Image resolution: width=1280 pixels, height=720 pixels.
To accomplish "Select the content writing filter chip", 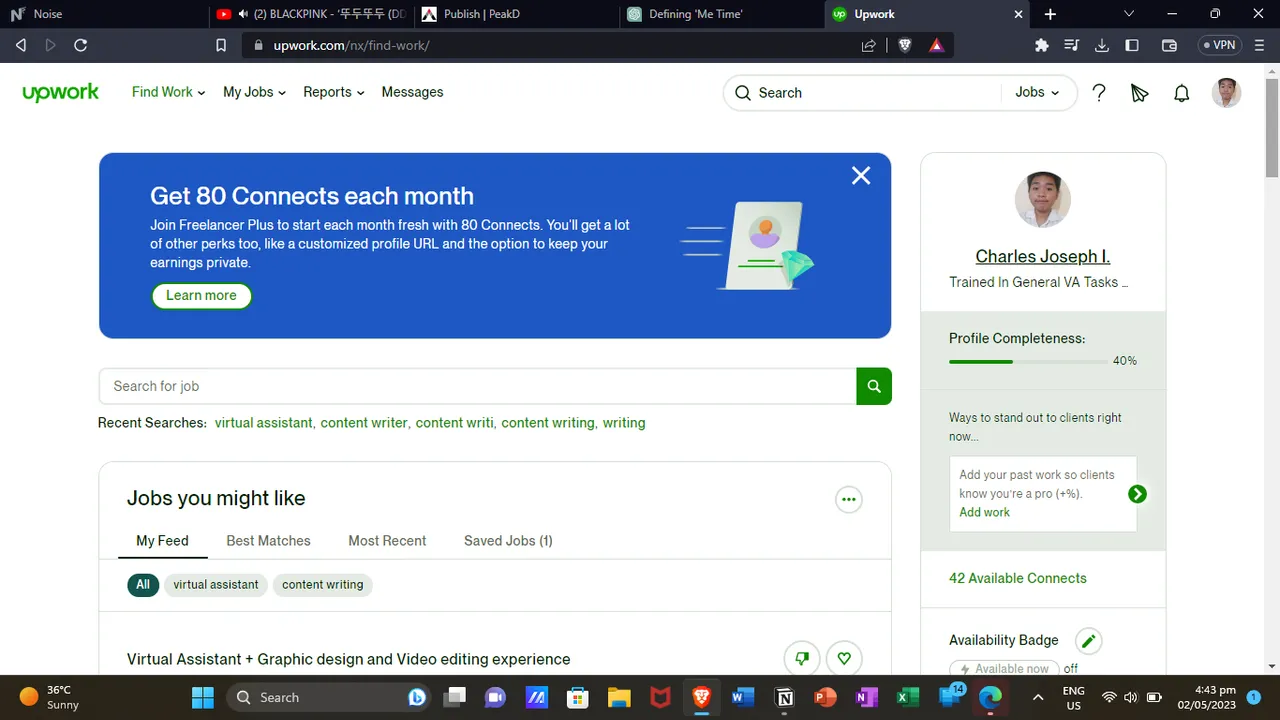I will pos(322,585).
